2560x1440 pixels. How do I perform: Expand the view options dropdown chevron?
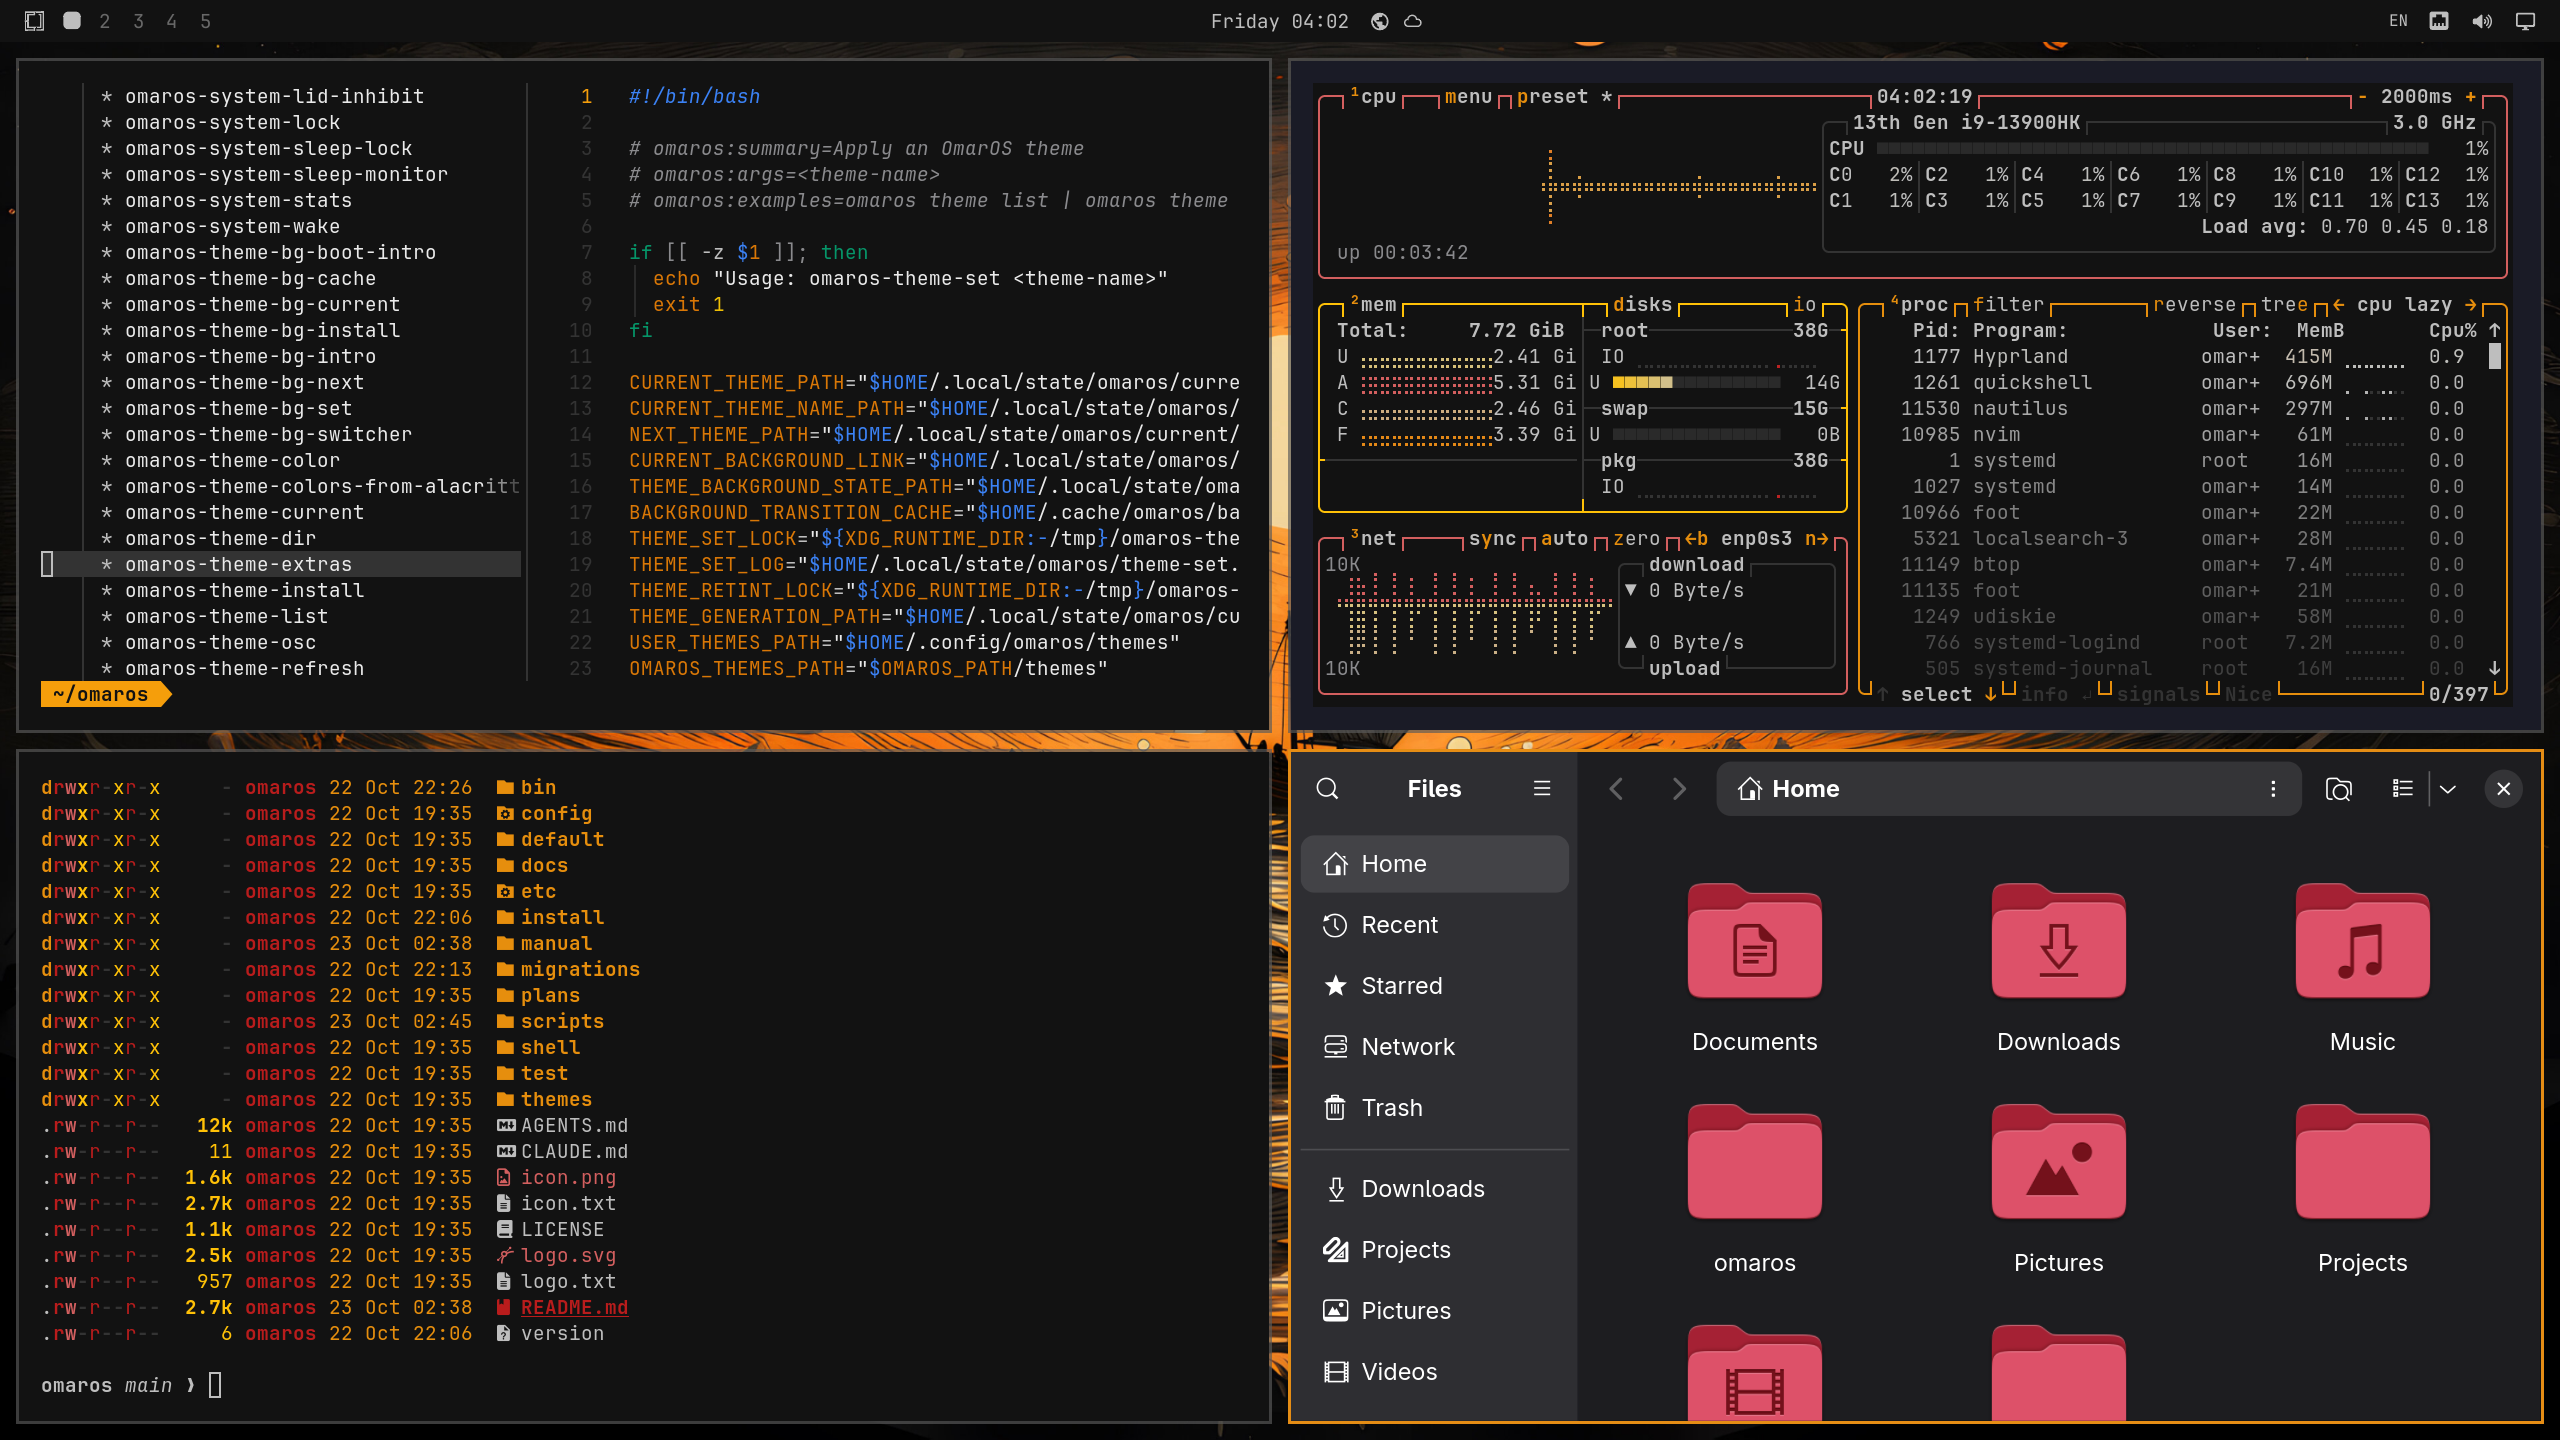(2448, 789)
